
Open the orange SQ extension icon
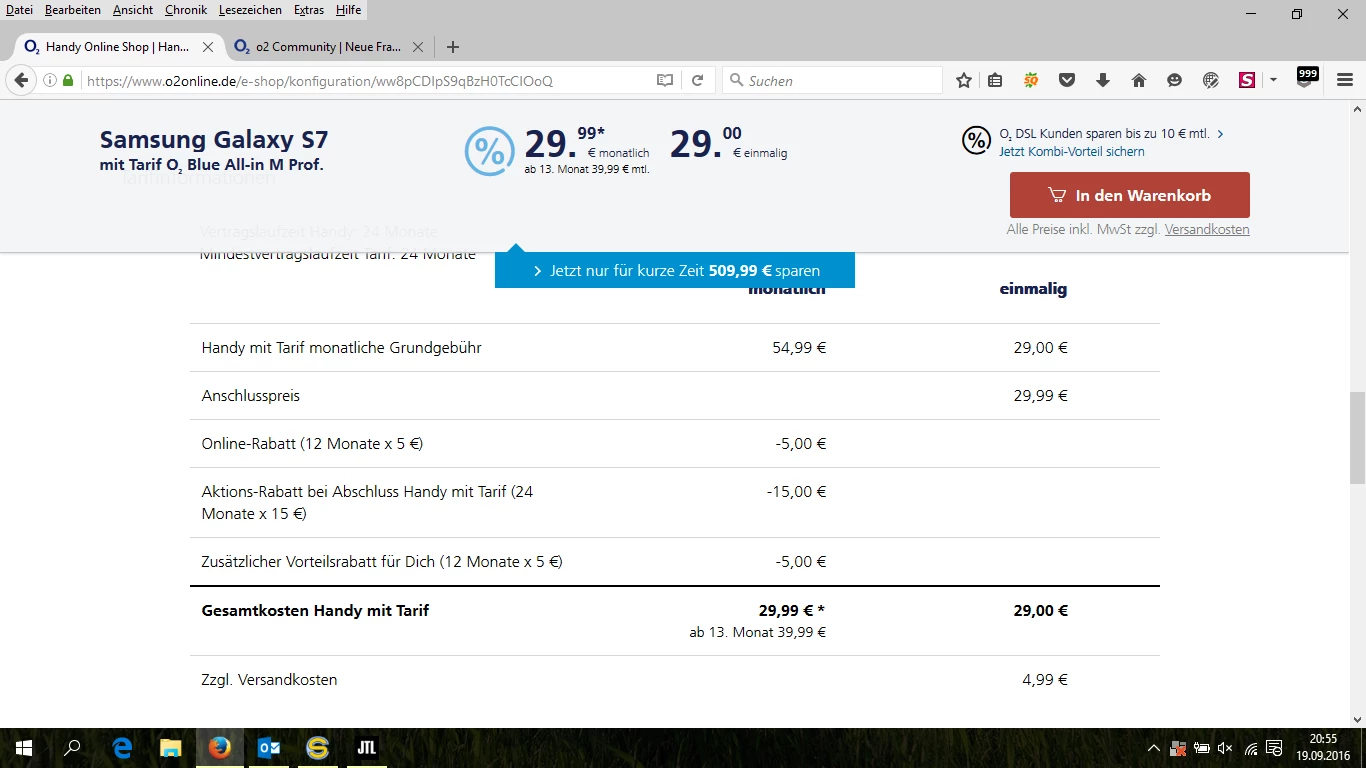[x=1031, y=81]
